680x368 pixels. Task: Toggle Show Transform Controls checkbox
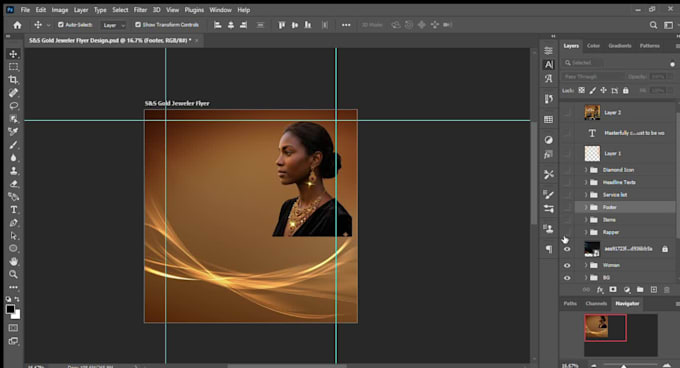tap(138, 25)
